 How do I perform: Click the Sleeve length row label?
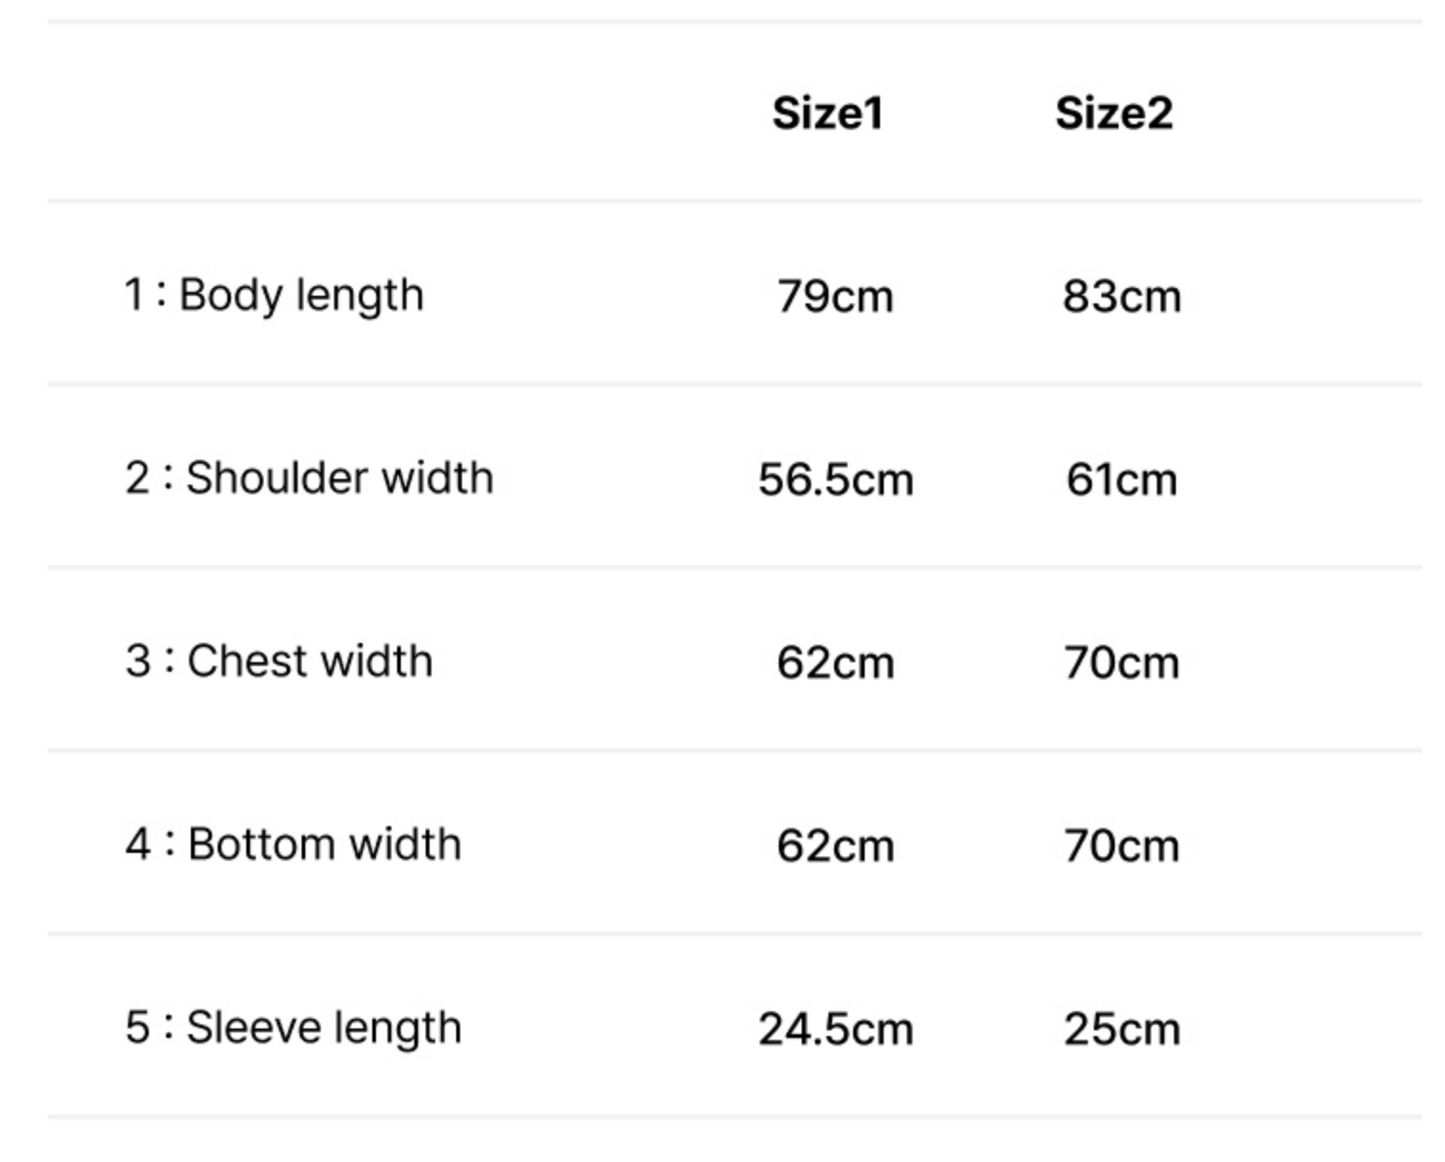324,1028
